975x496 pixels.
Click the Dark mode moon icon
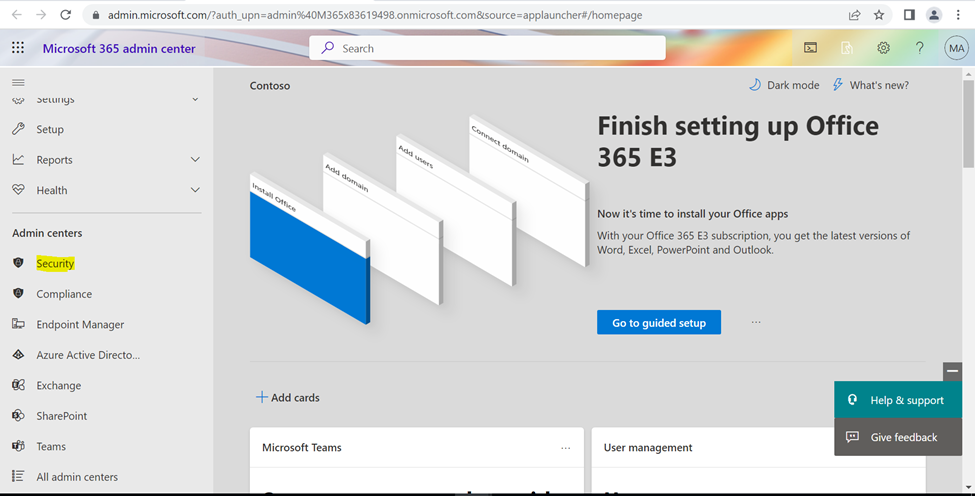click(755, 85)
